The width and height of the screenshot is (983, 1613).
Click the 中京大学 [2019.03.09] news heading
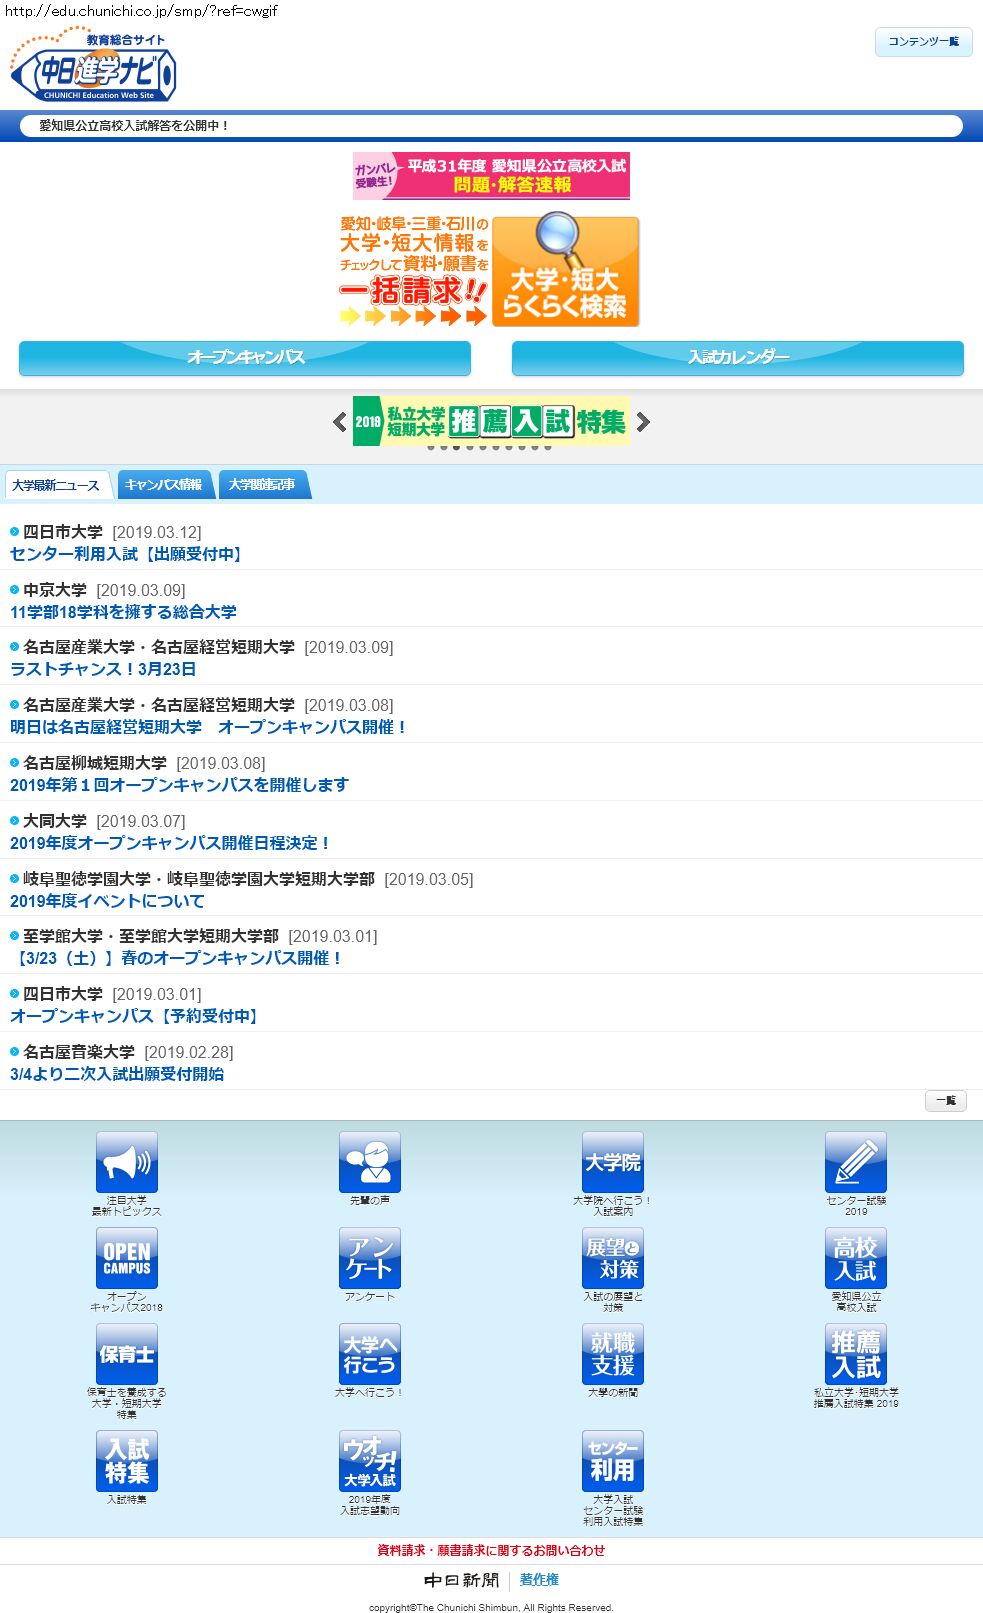pos(104,590)
